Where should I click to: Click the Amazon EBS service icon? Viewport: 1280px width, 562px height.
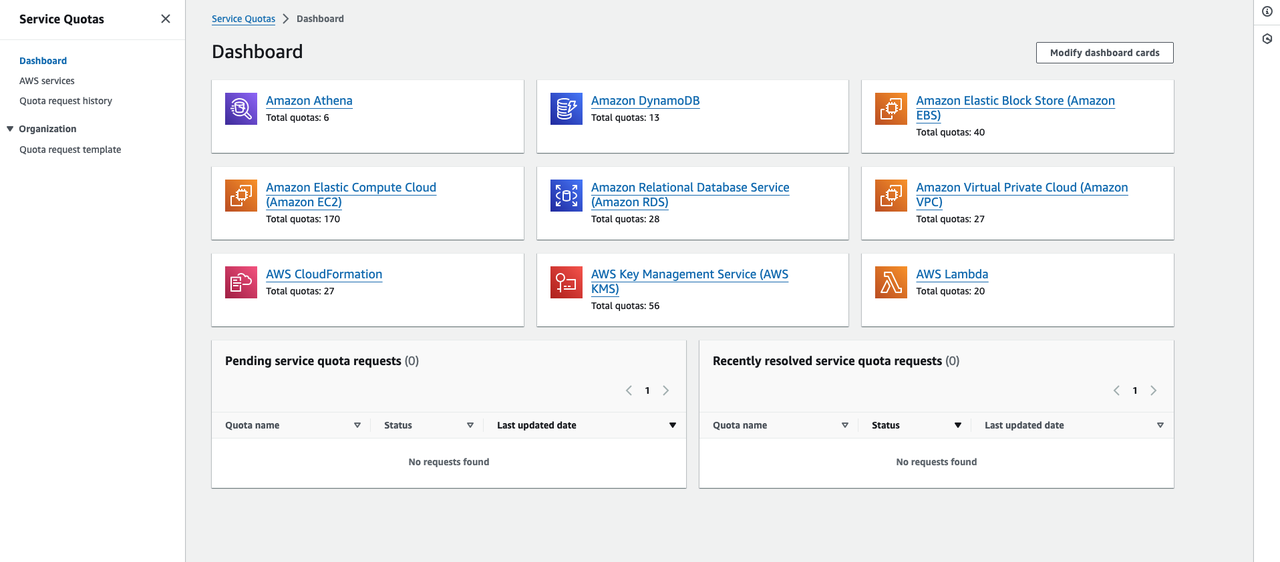[x=891, y=109]
